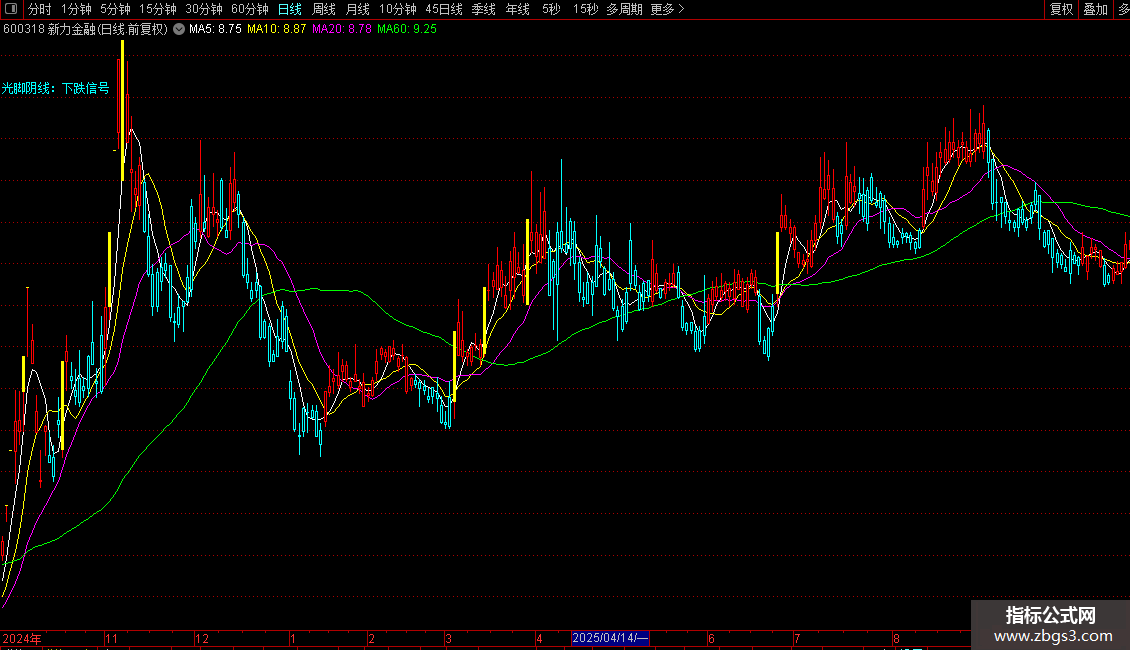
Task: Open the 多周期 multi-period view
Action: tap(625, 9)
